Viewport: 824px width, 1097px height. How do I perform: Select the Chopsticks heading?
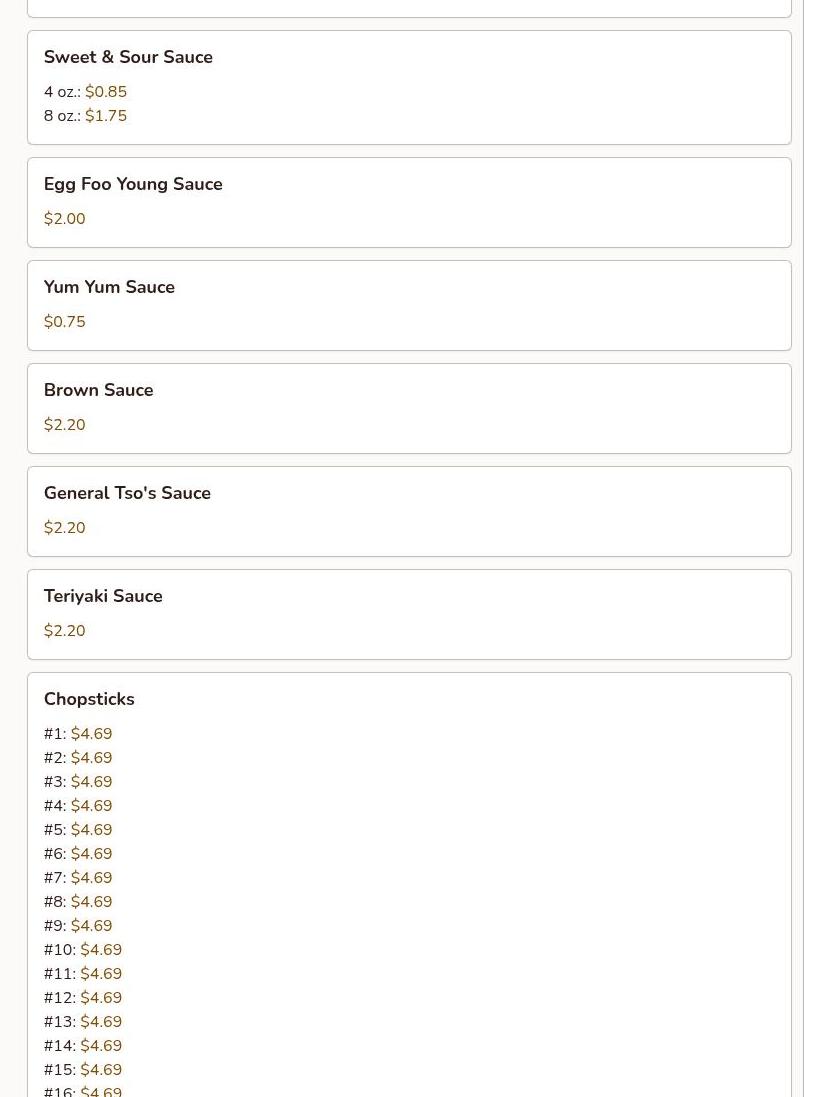89,699
